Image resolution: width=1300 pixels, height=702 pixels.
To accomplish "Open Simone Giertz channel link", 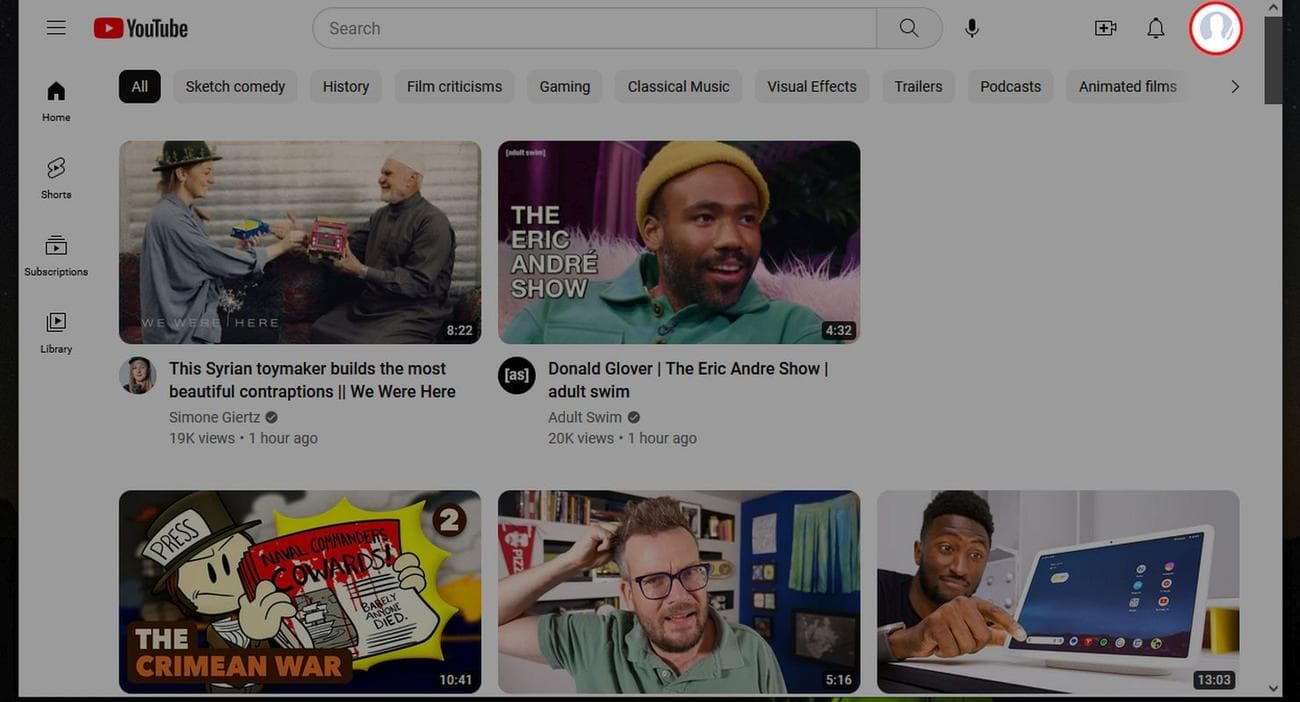I will pos(214,417).
